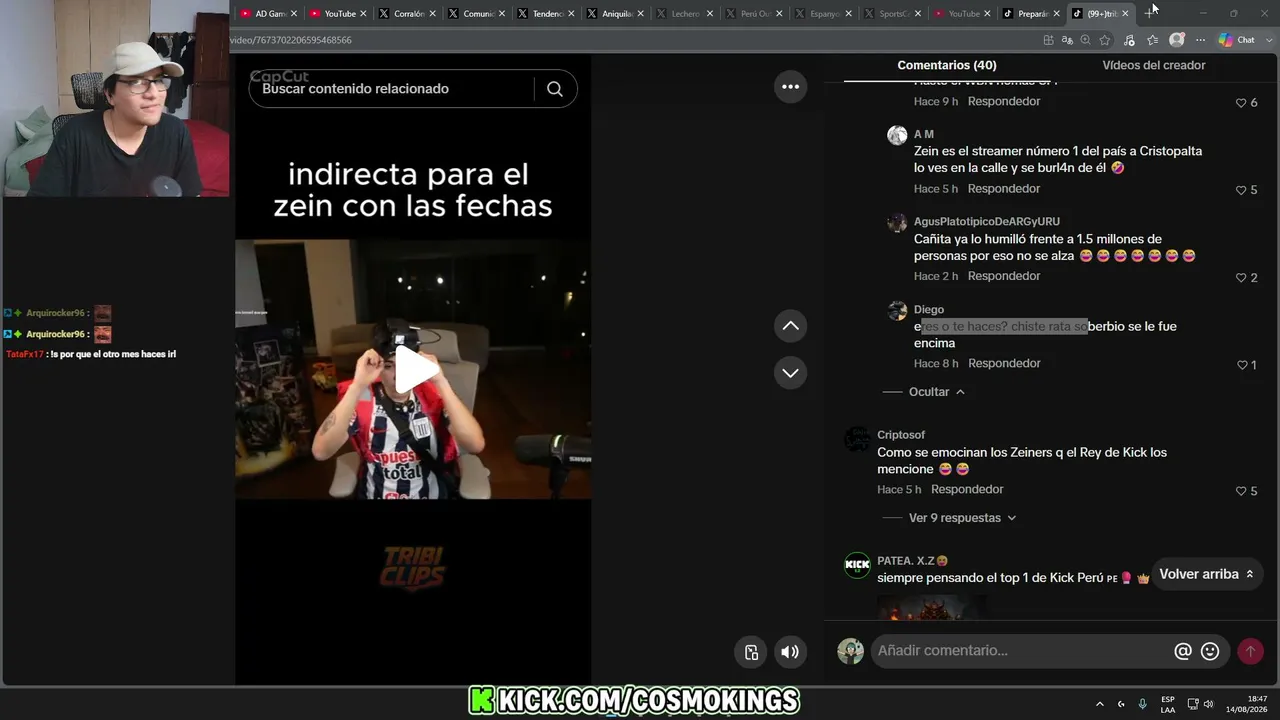
Task: Reply to A M's comment
Action: click(x=1004, y=189)
